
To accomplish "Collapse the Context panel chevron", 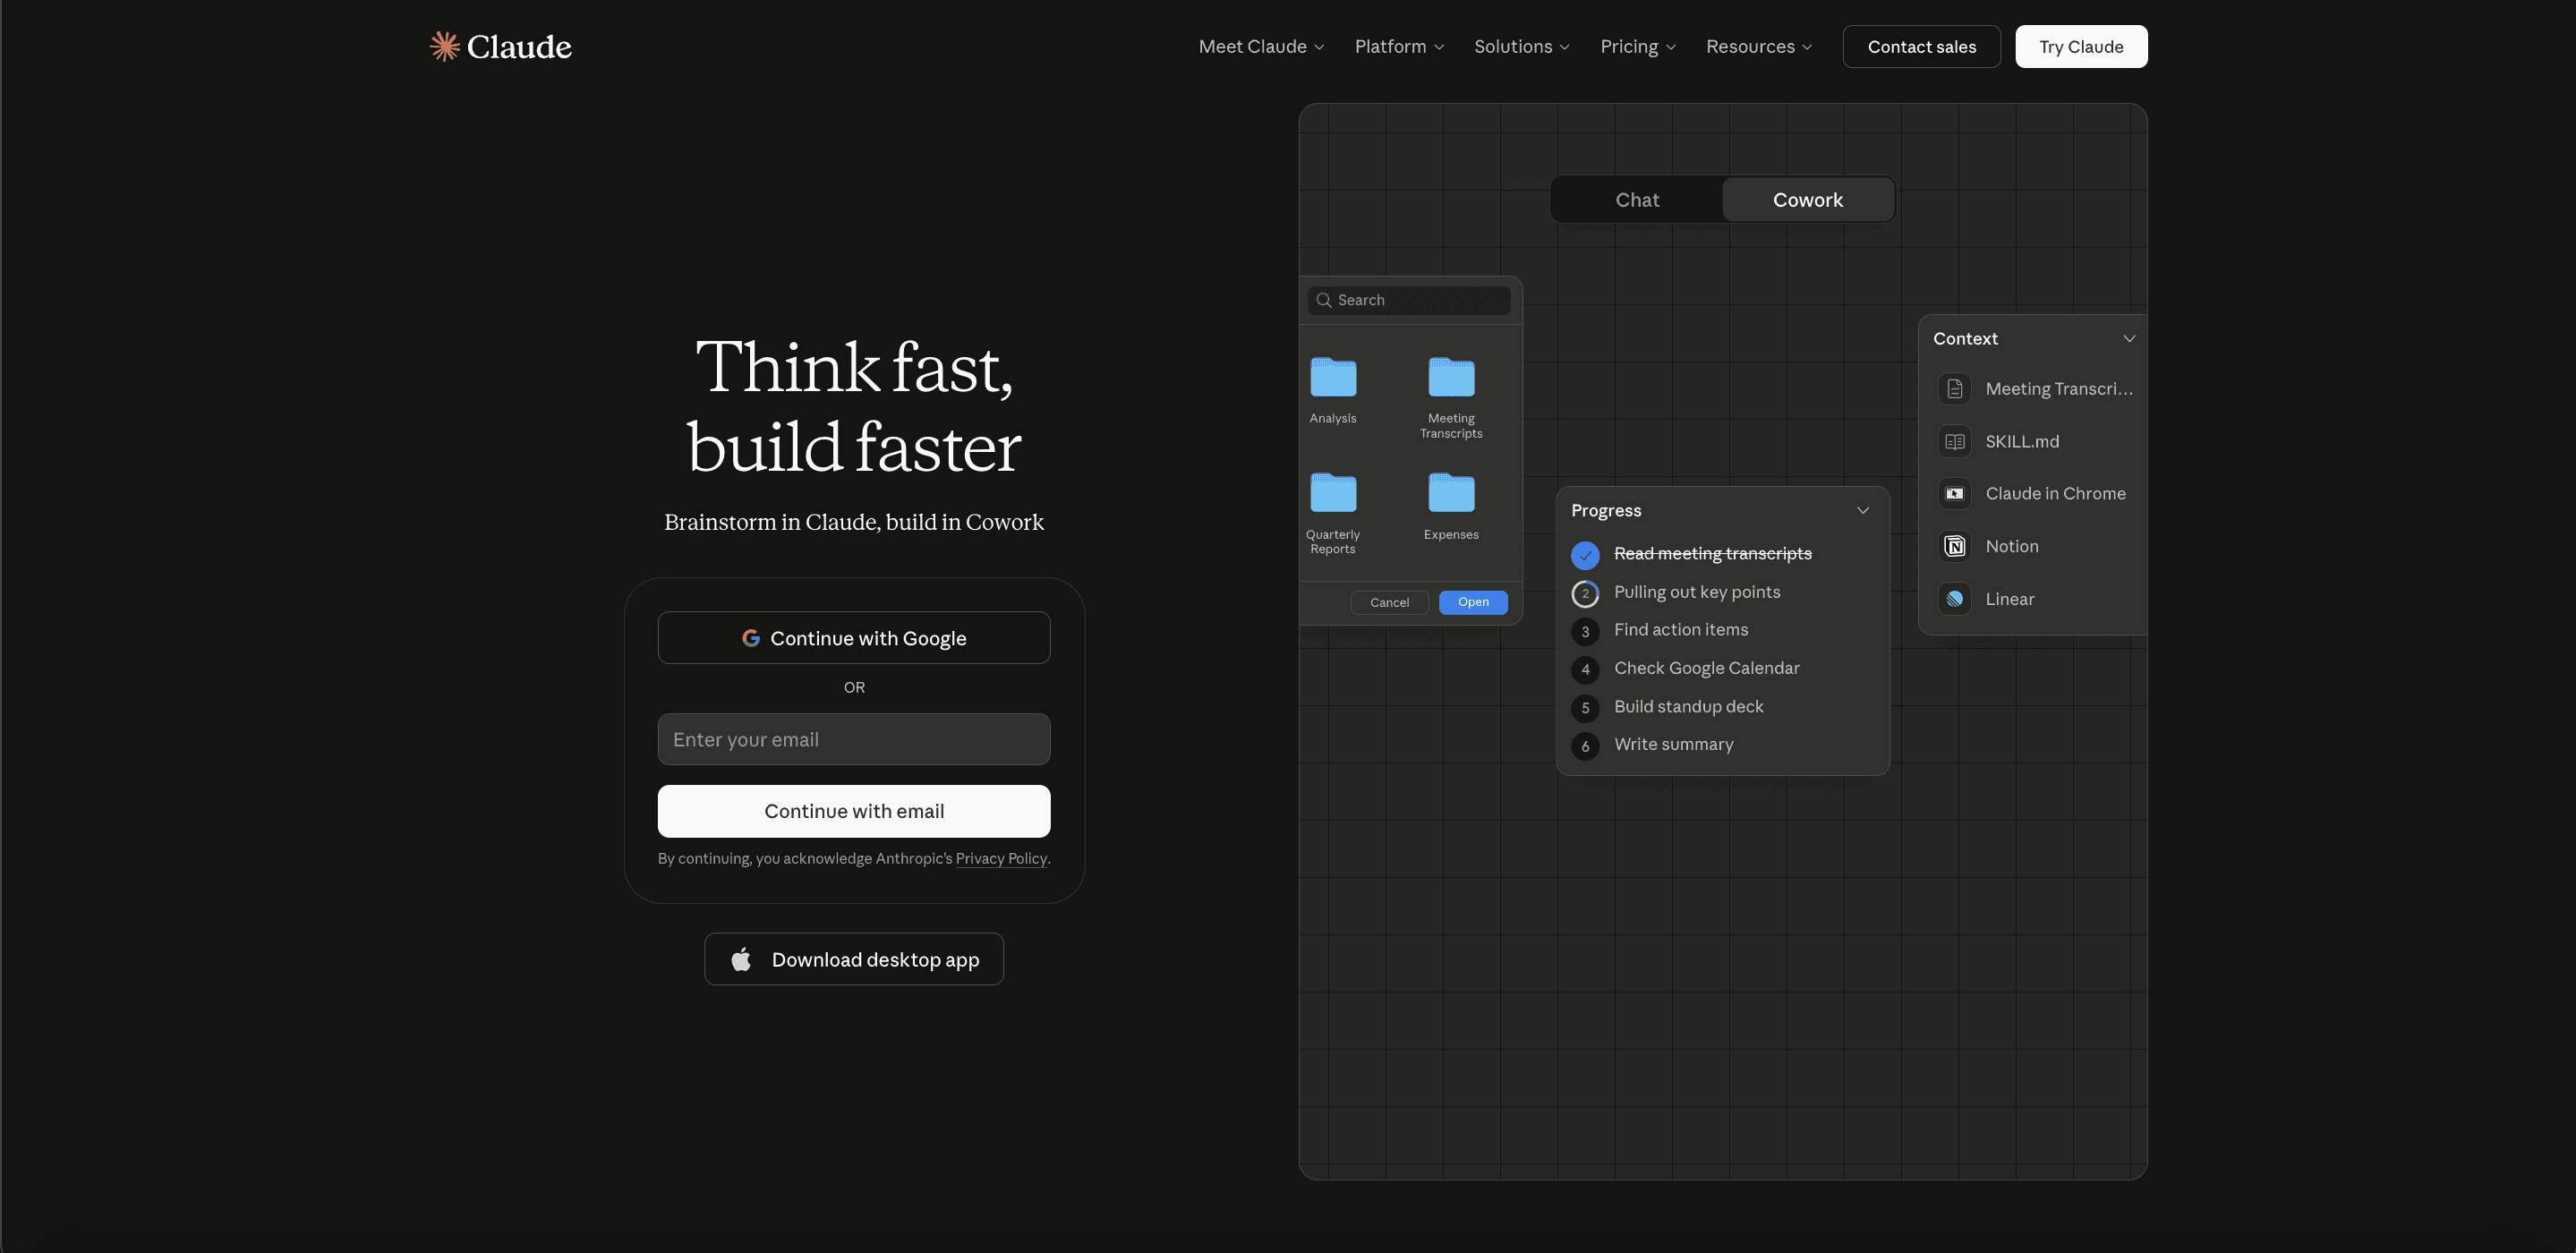I will [2129, 339].
